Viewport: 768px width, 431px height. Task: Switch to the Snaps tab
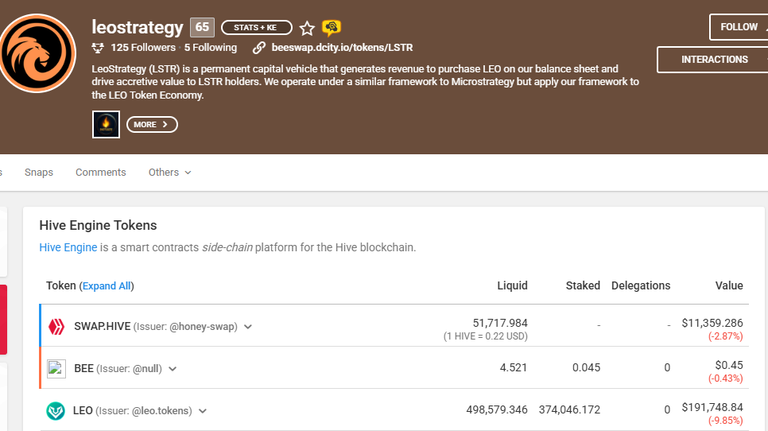click(39, 172)
